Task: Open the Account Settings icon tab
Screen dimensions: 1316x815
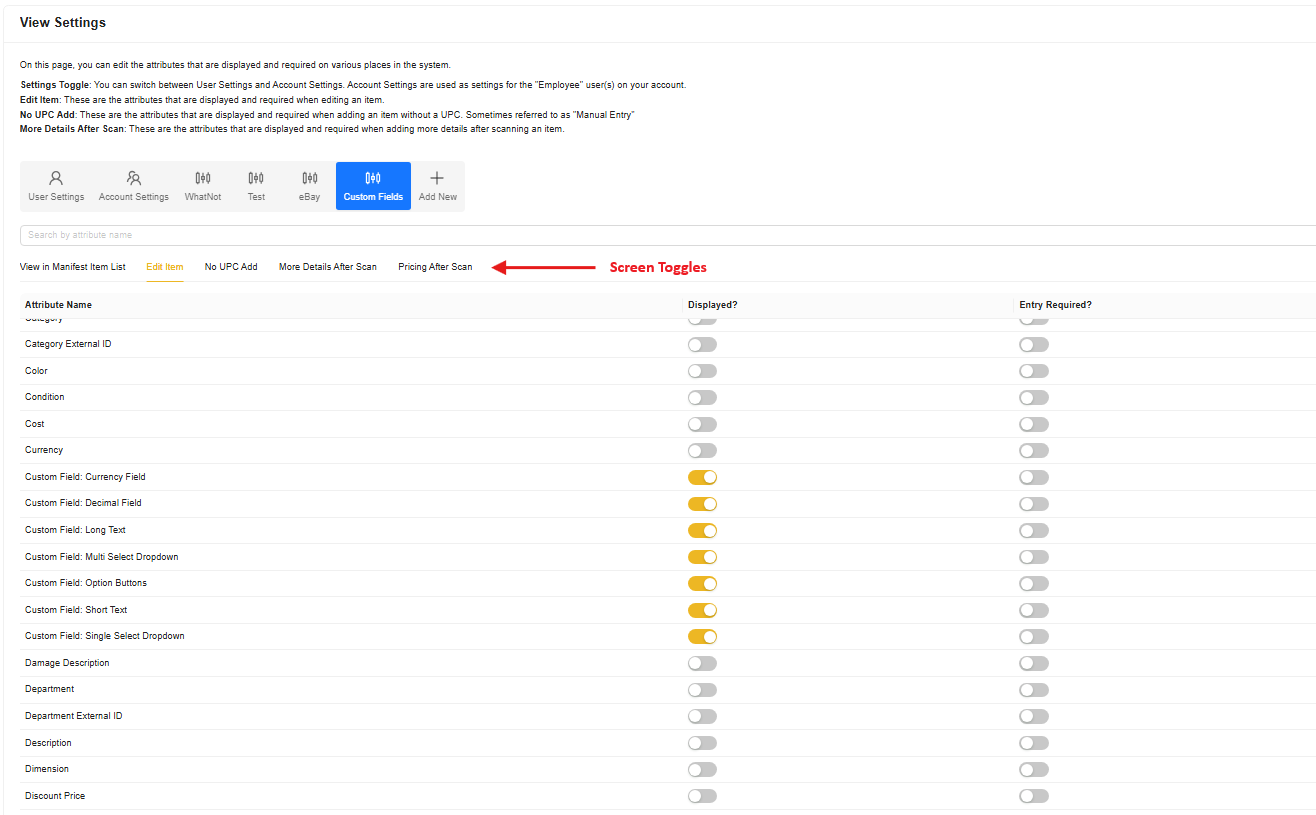Action: tap(134, 186)
